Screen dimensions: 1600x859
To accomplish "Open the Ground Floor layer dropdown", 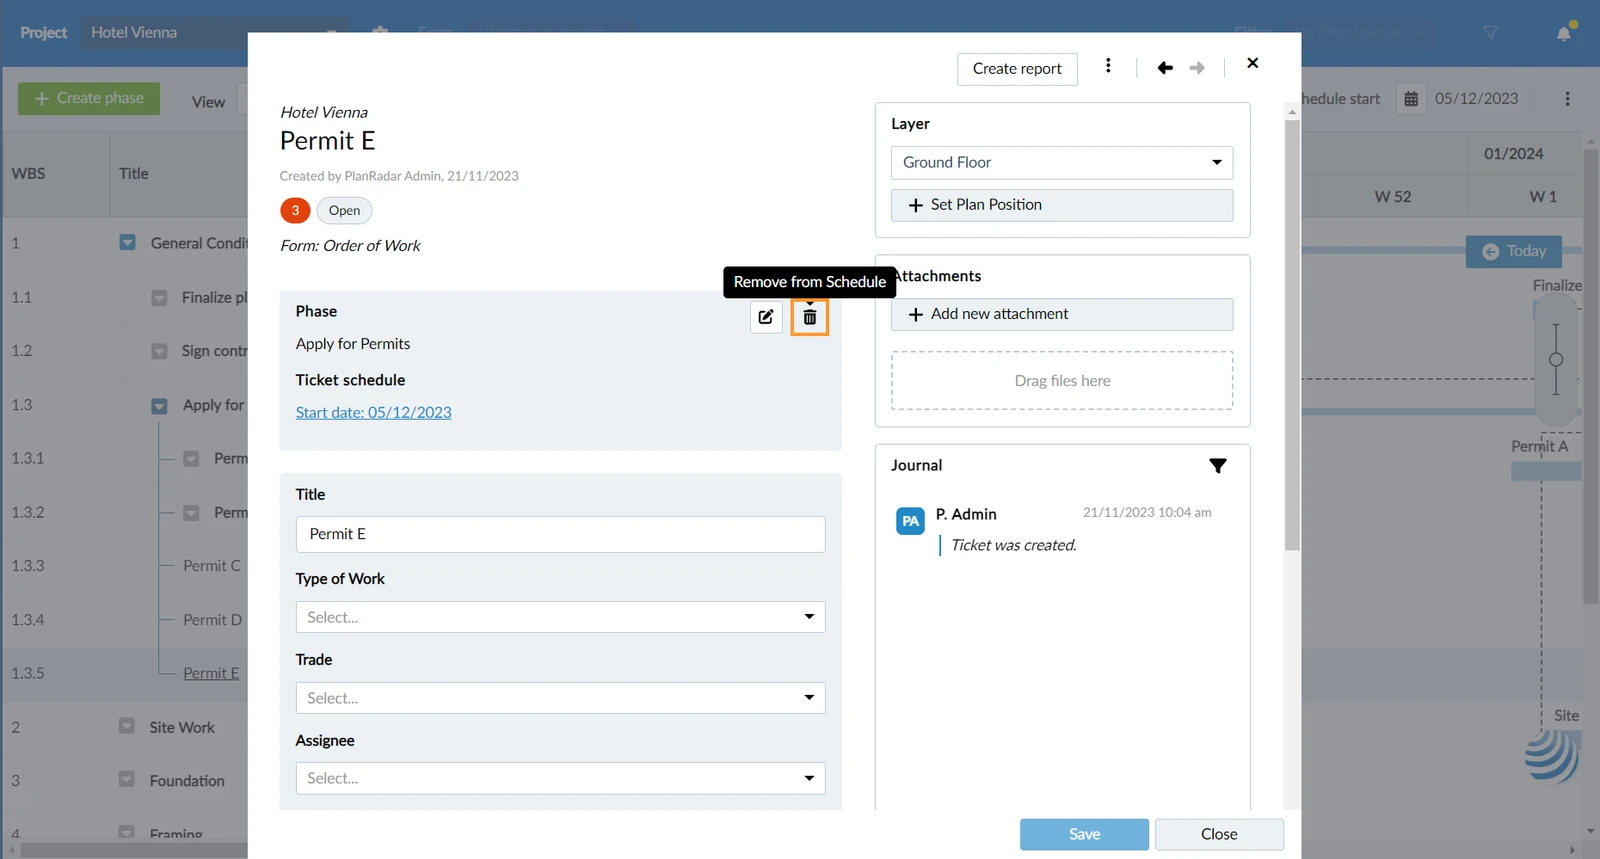I will (1062, 163).
